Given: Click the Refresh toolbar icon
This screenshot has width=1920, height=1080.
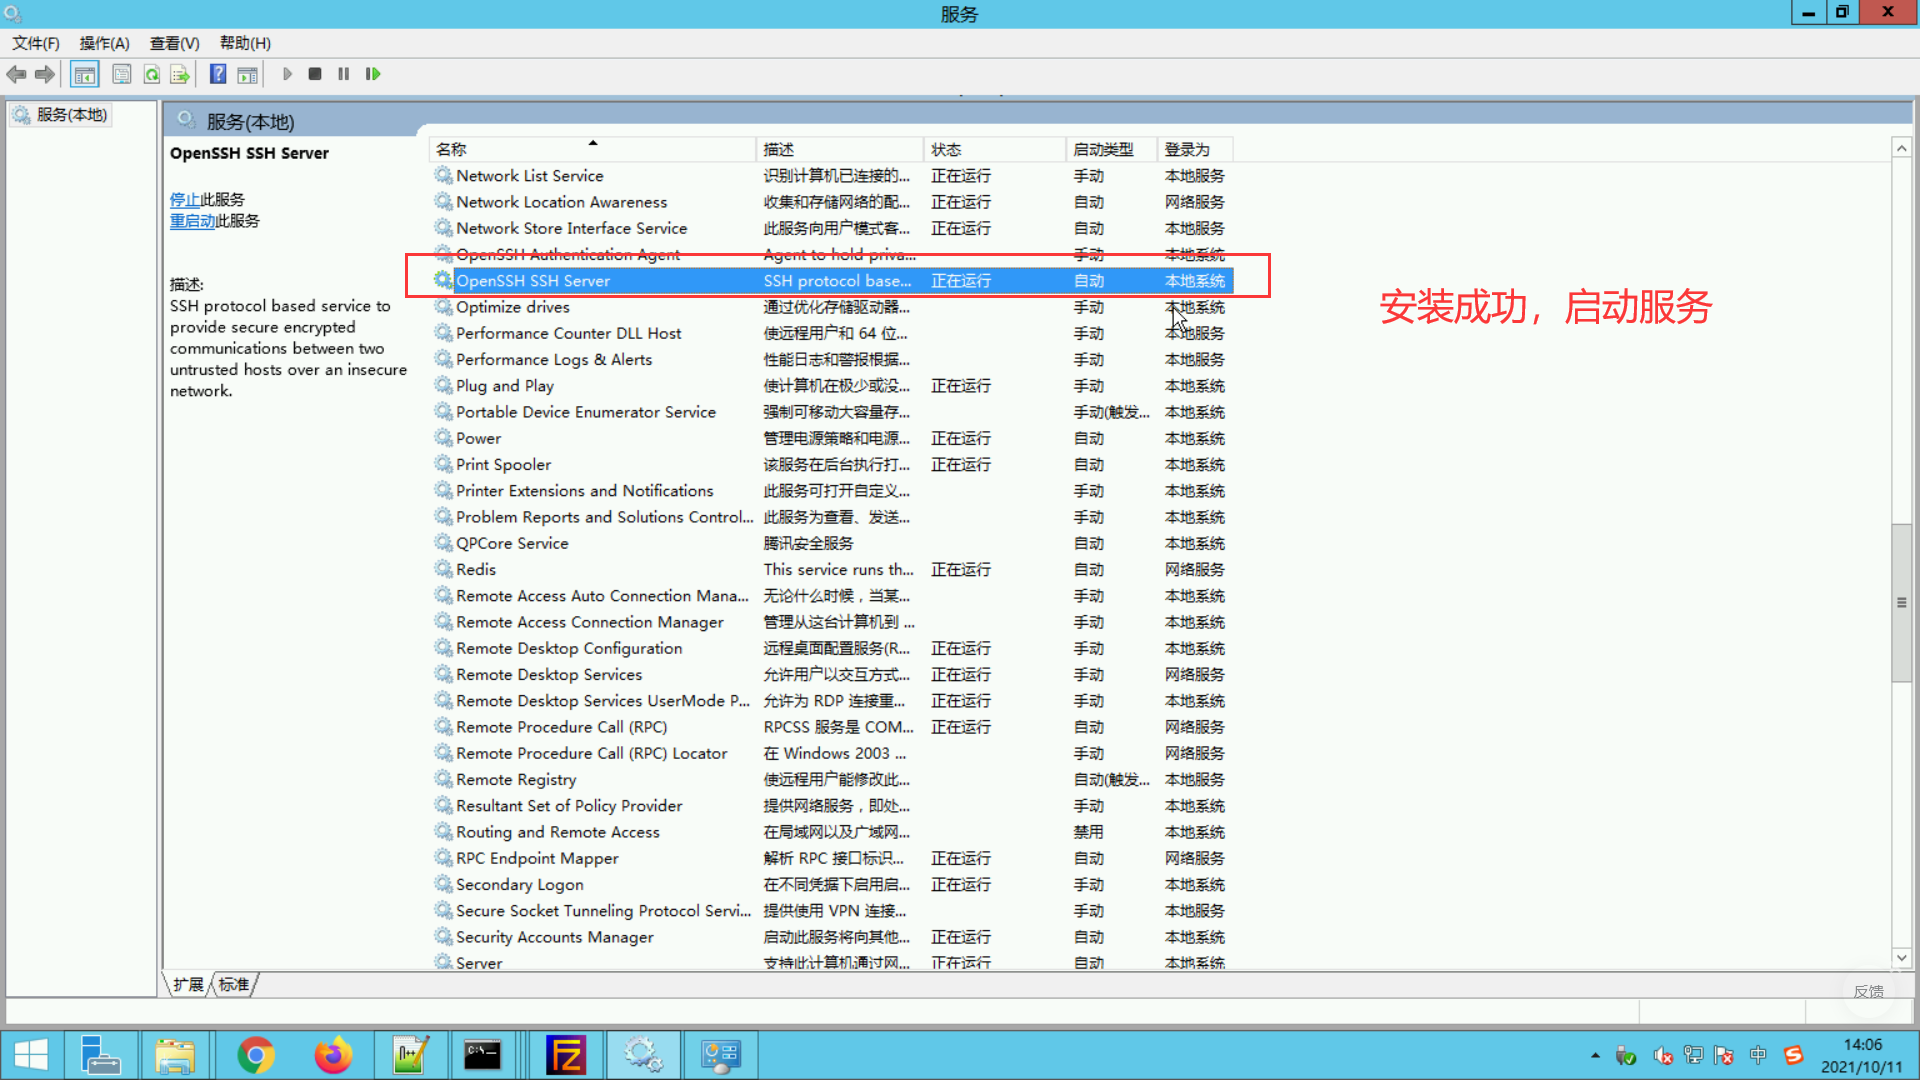Looking at the screenshot, I should 152,74.
